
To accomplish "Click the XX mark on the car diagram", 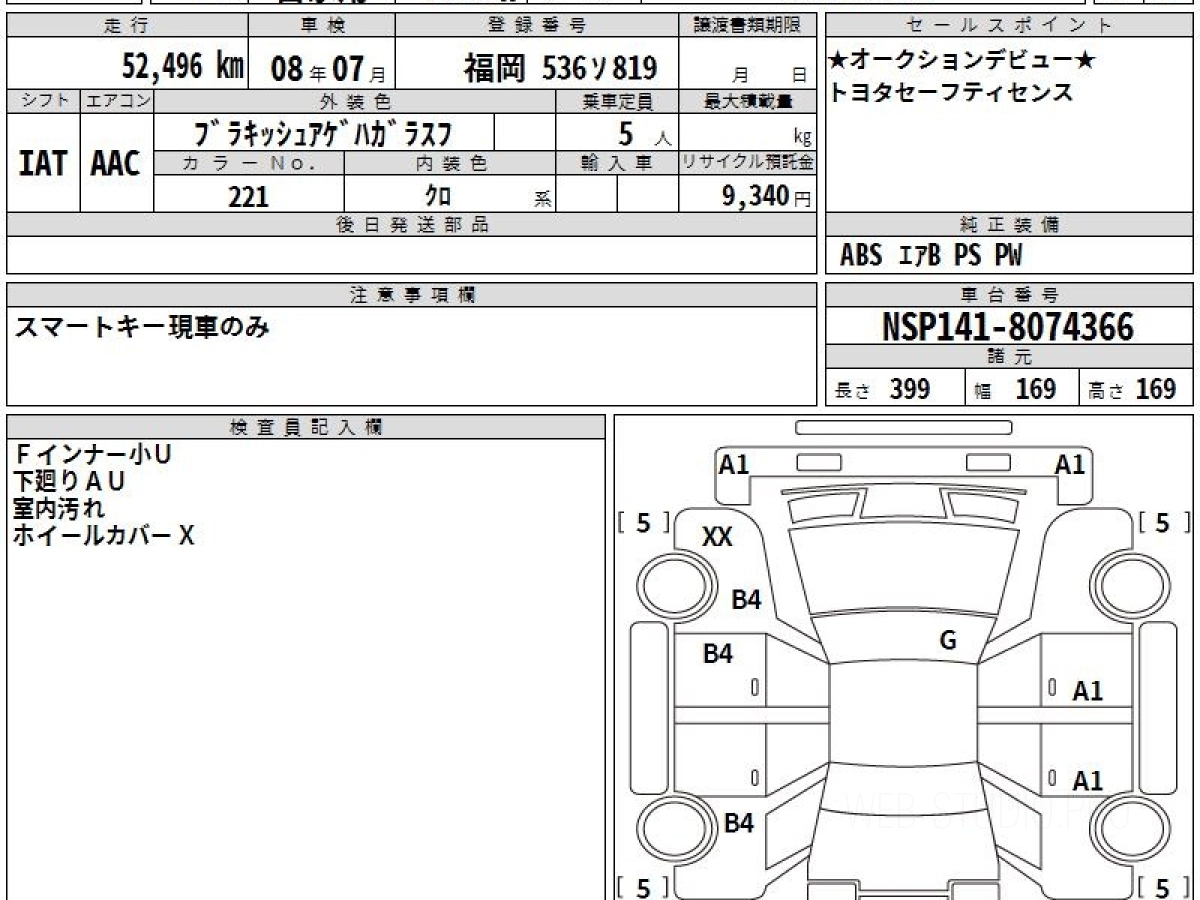I will (717, 537).
